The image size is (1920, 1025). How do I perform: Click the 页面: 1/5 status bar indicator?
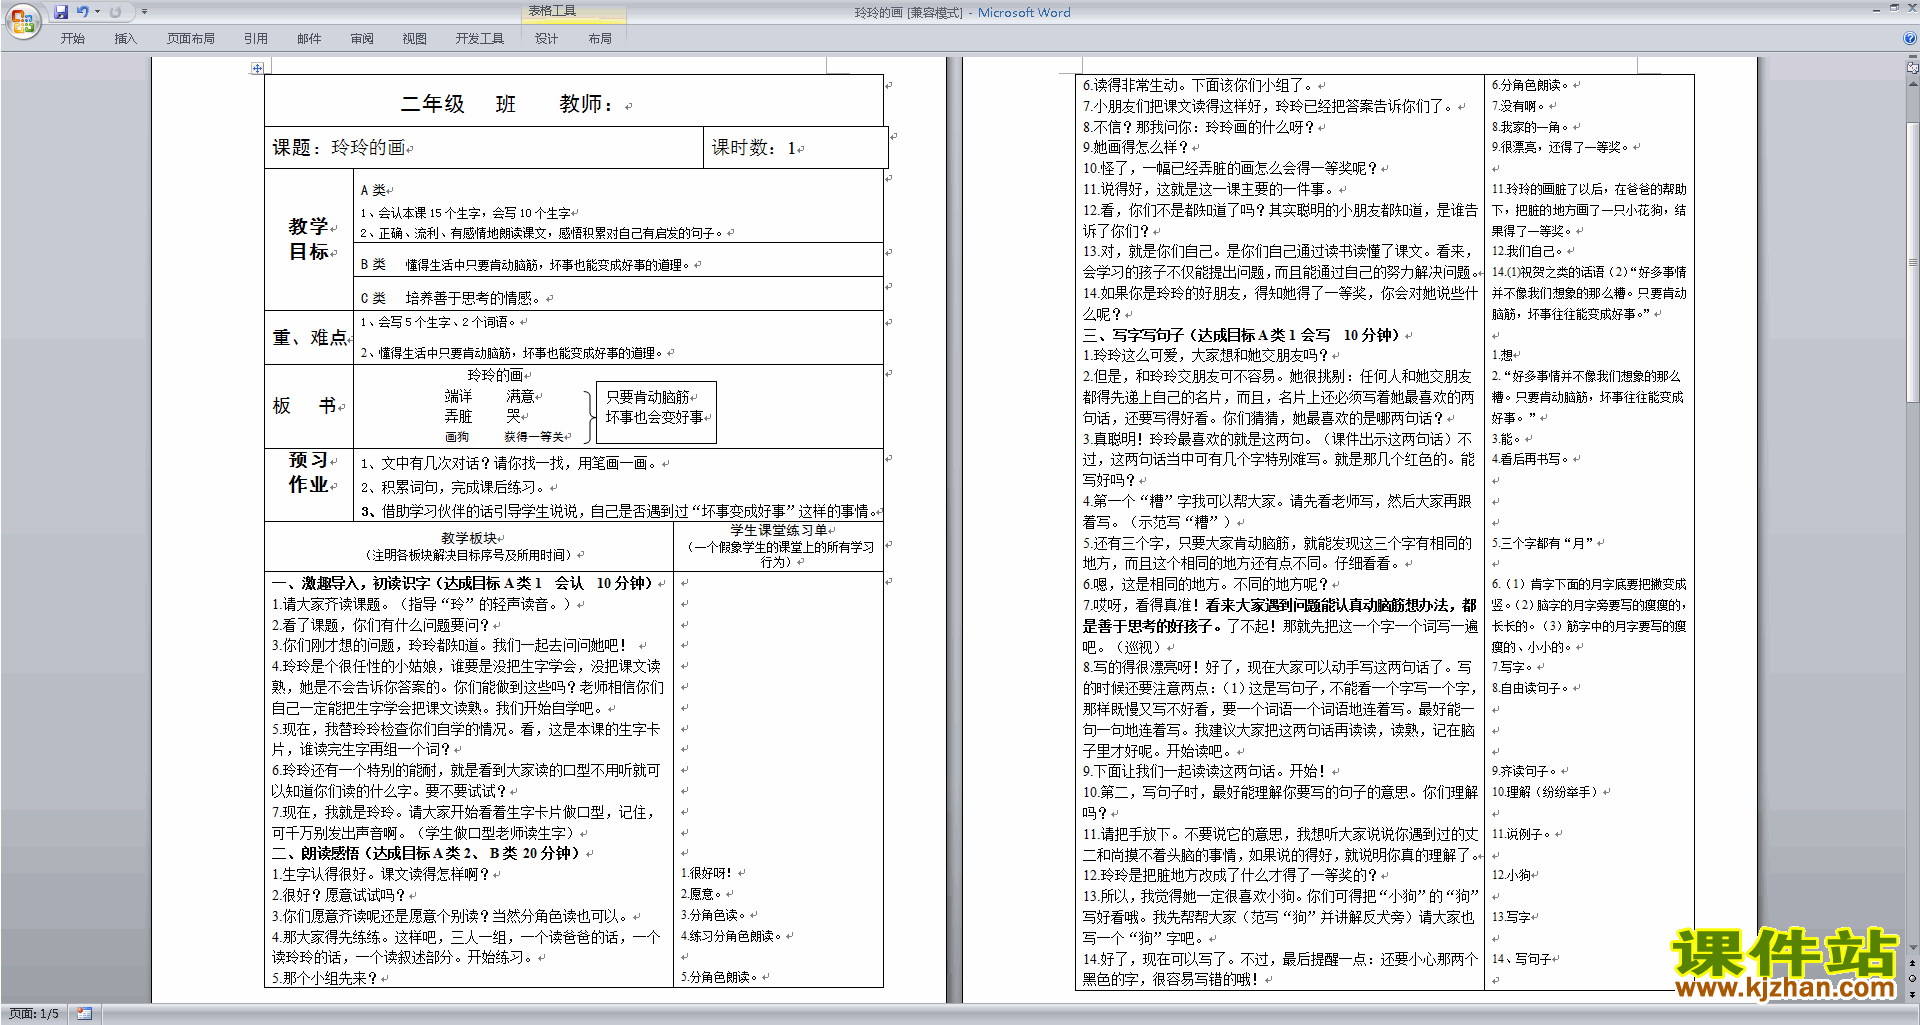pos(34,1014)
